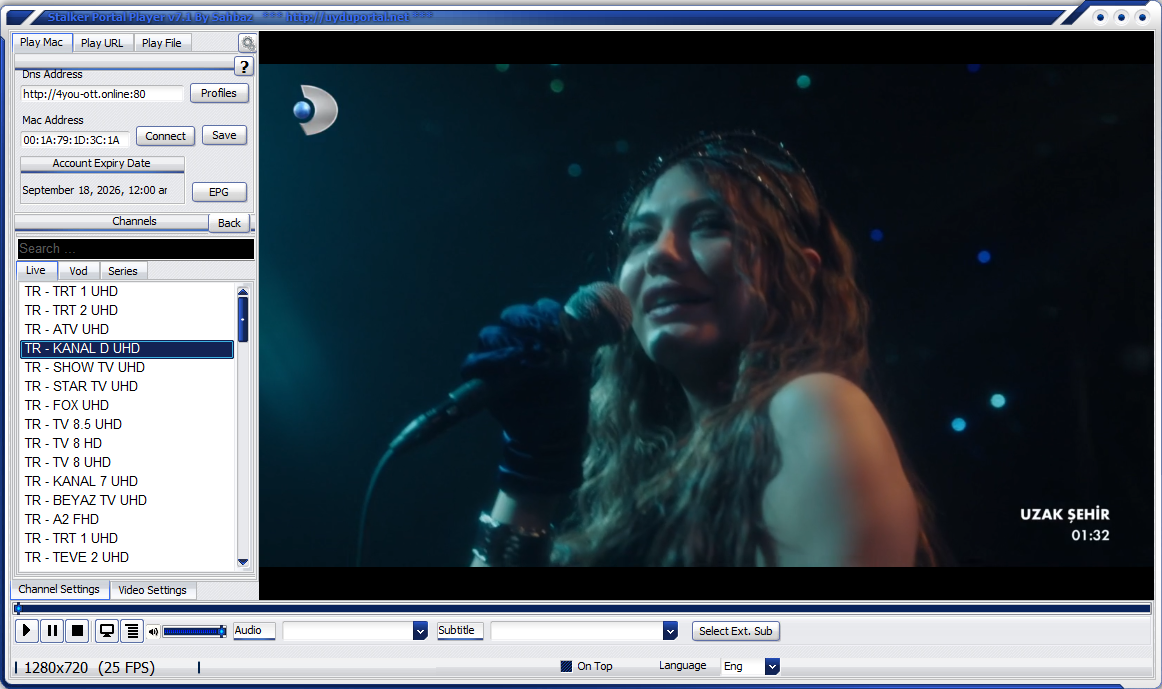Viewport: 1162px width, 689px height.
Task: Click the question mark help button
Action: pyautogui.click(x=244, y=67)
